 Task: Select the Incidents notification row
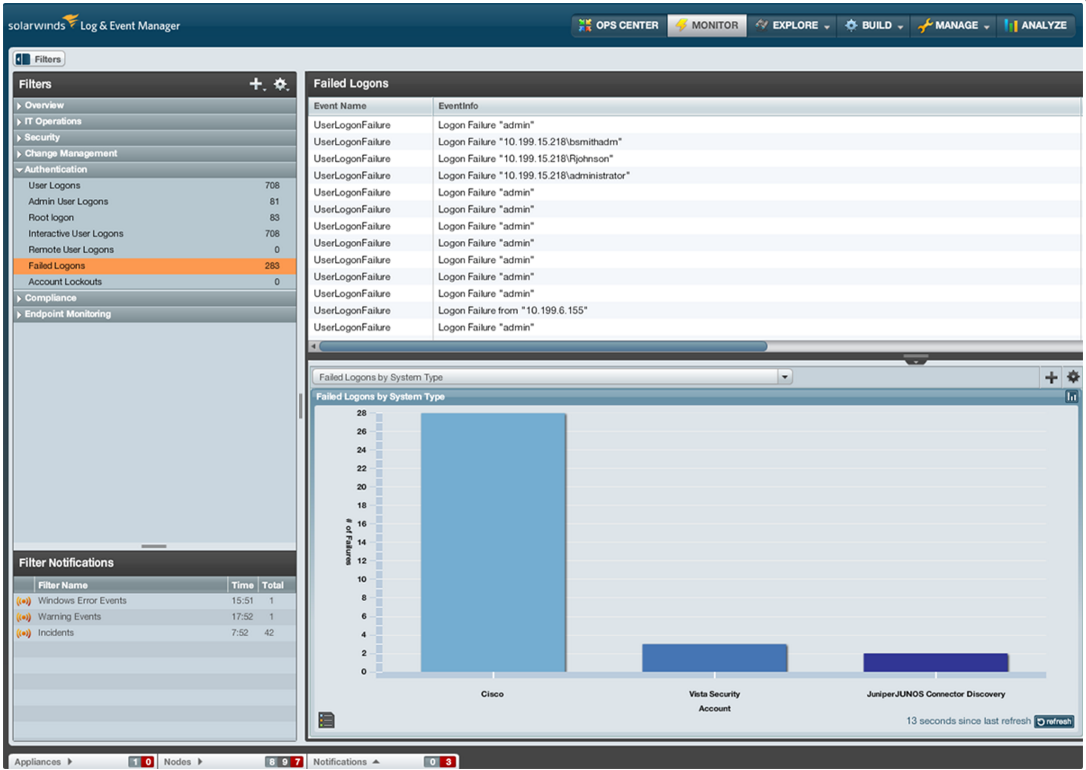154,633
